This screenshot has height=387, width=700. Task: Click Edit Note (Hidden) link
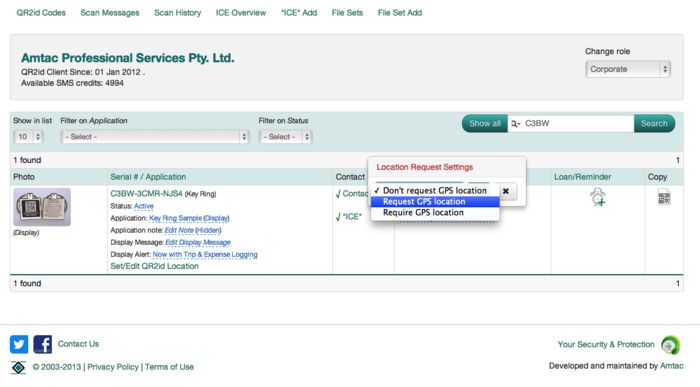(x=193, y=230)
